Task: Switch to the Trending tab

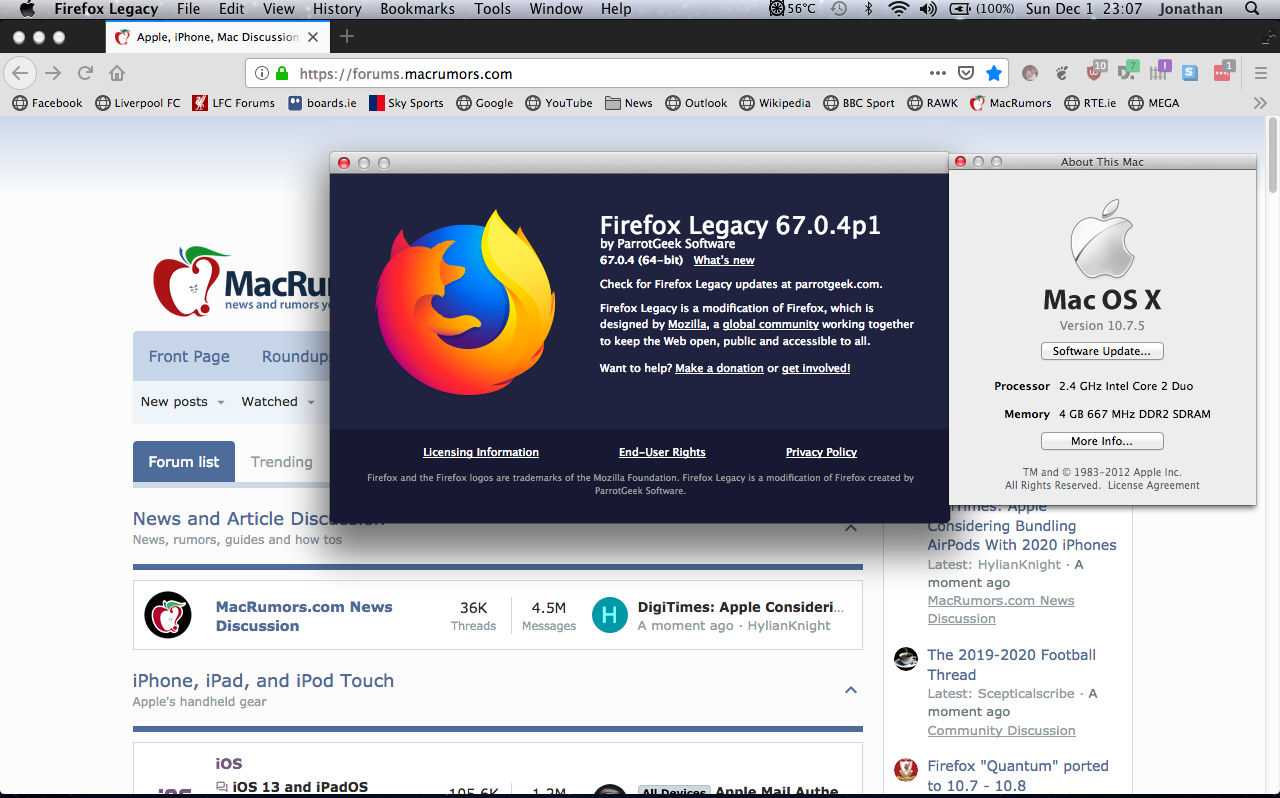Action: click(282, 462)
